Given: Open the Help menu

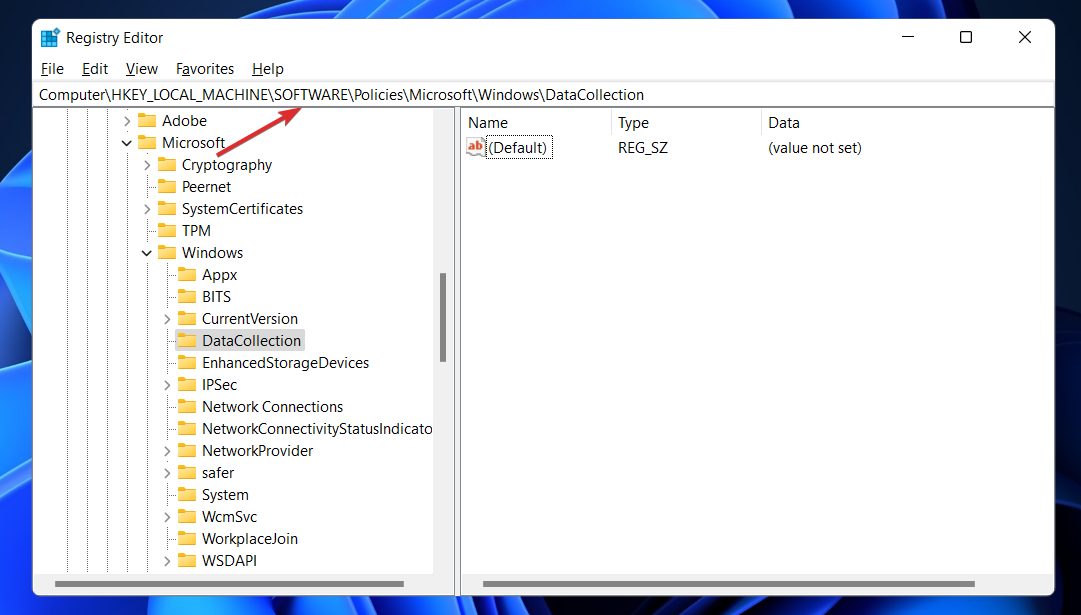Looking at the screenshot, I should (x=267, y=69).
